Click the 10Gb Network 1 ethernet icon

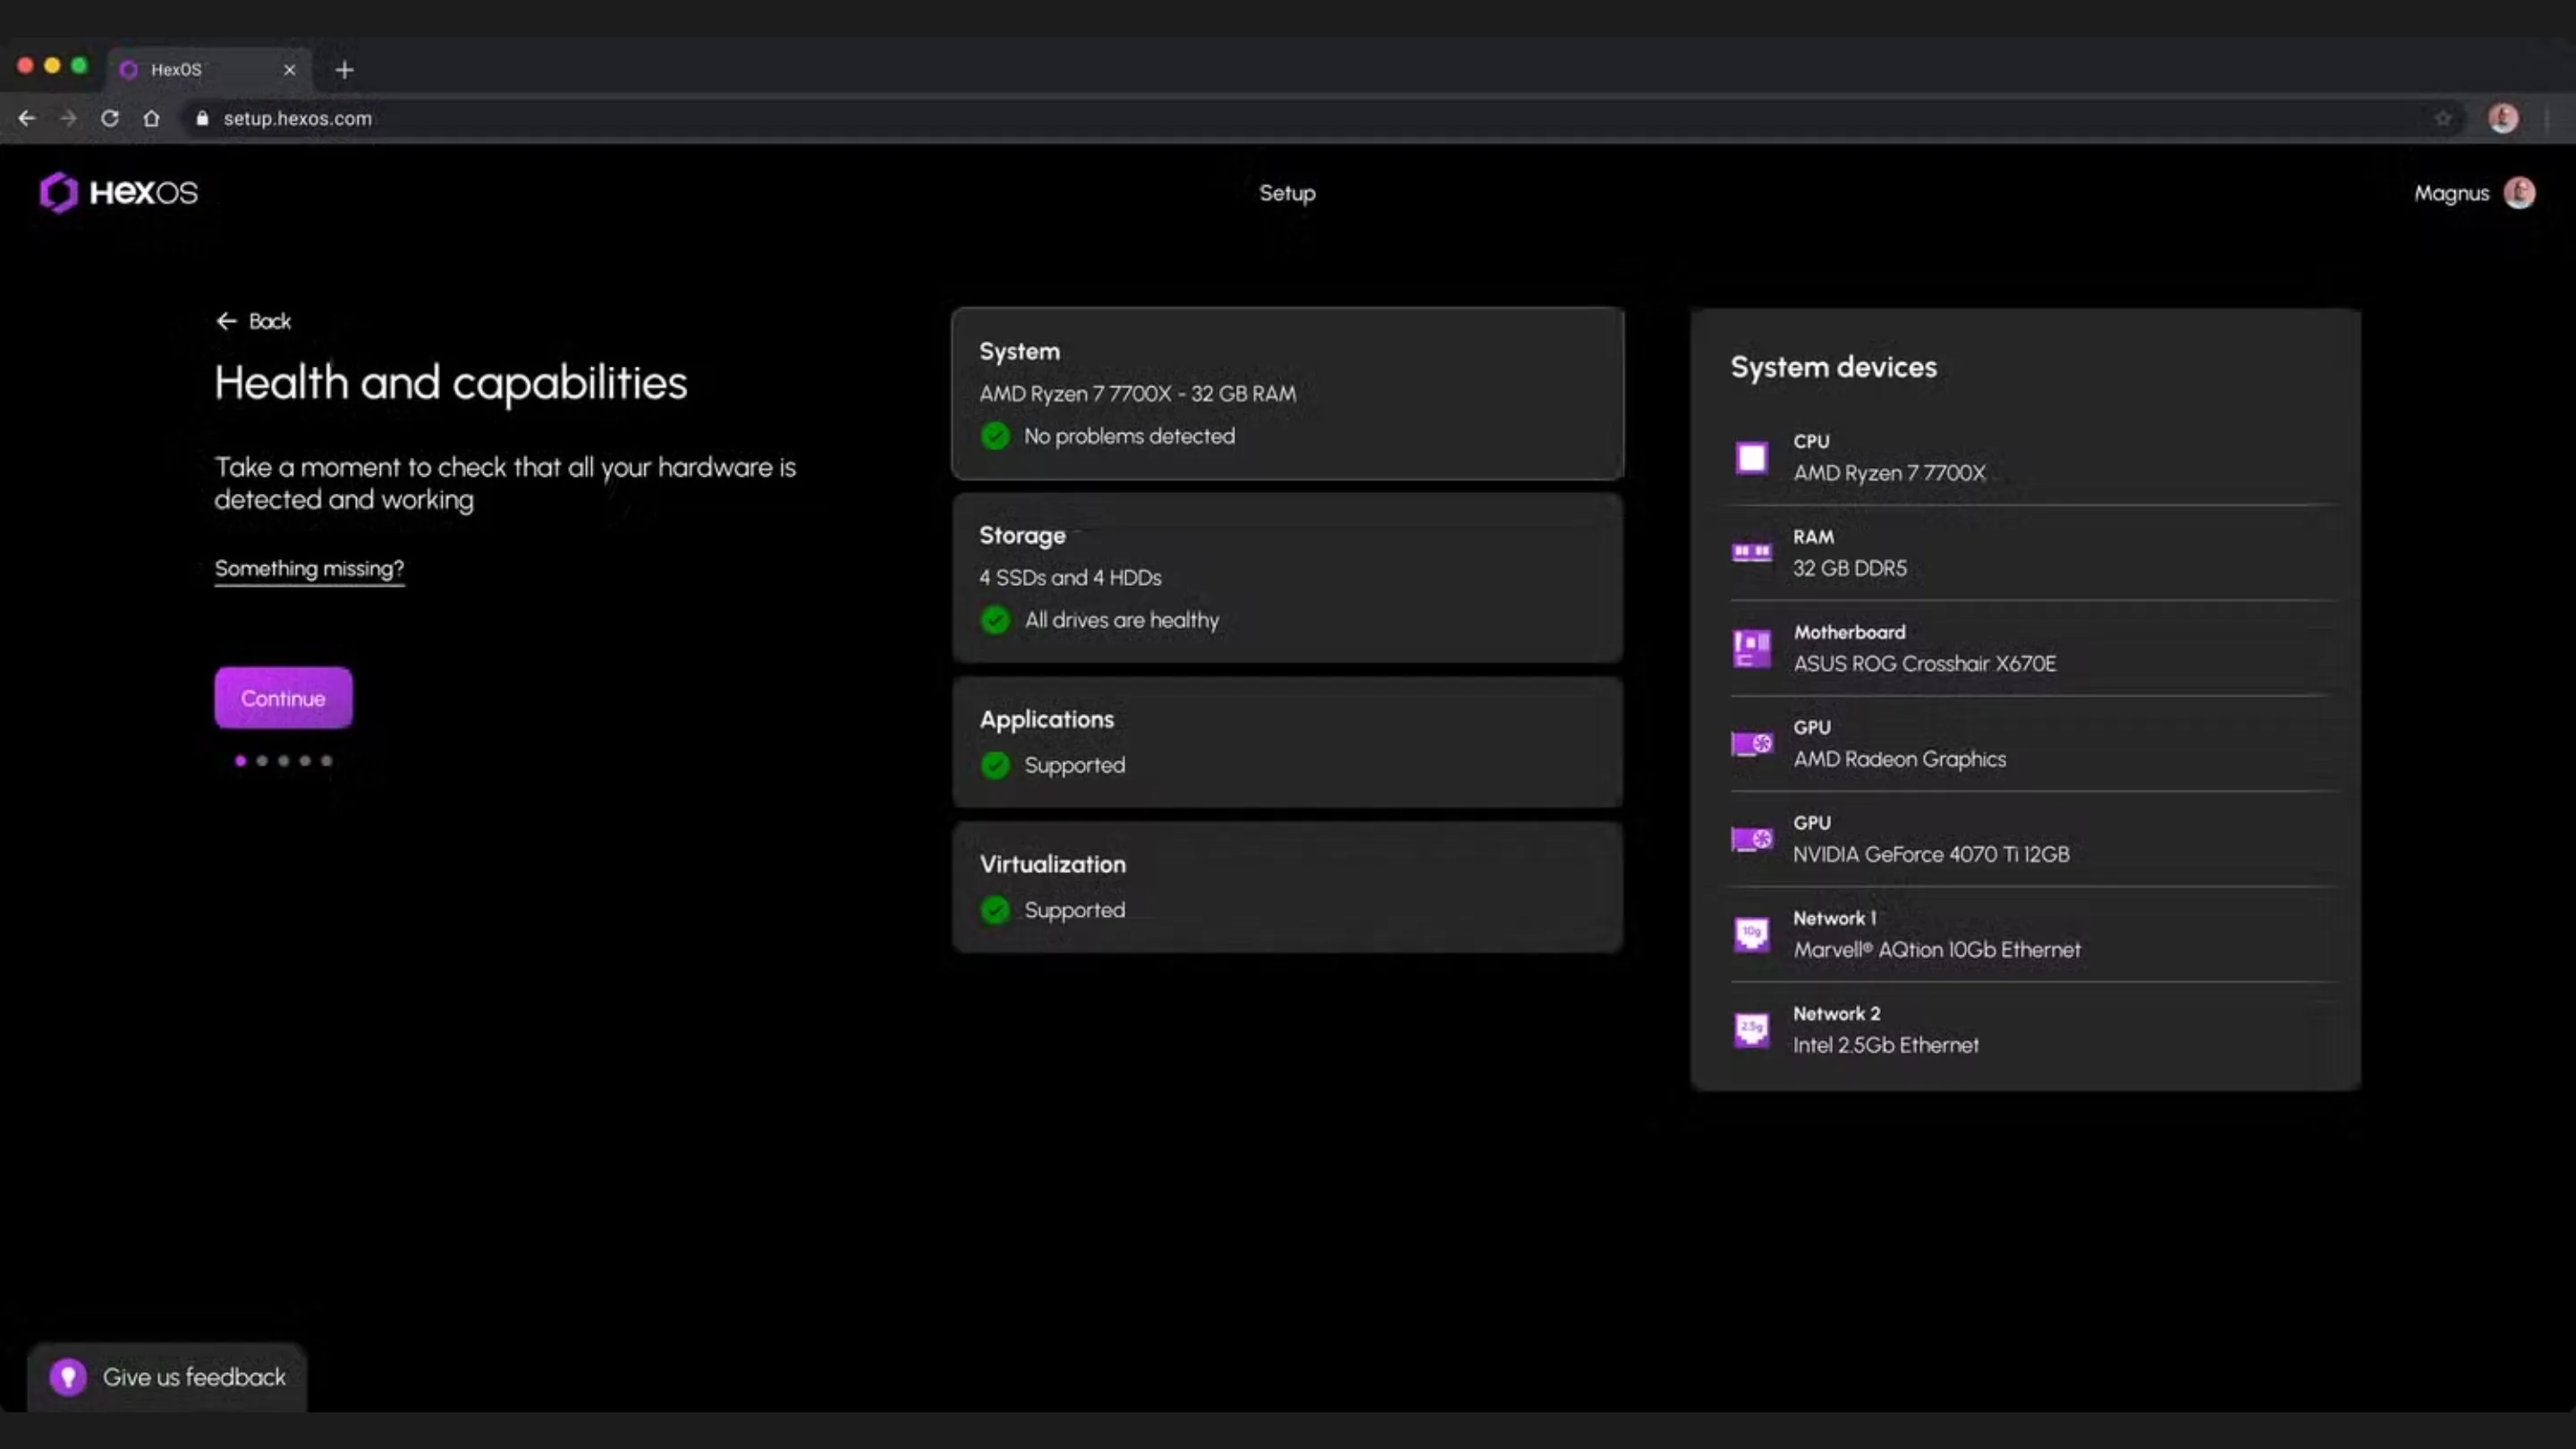(1751, 934)
